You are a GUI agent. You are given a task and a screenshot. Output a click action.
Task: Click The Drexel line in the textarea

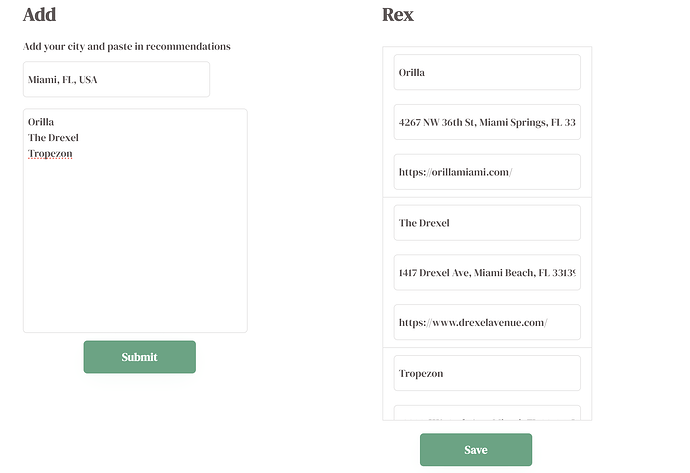54,138
